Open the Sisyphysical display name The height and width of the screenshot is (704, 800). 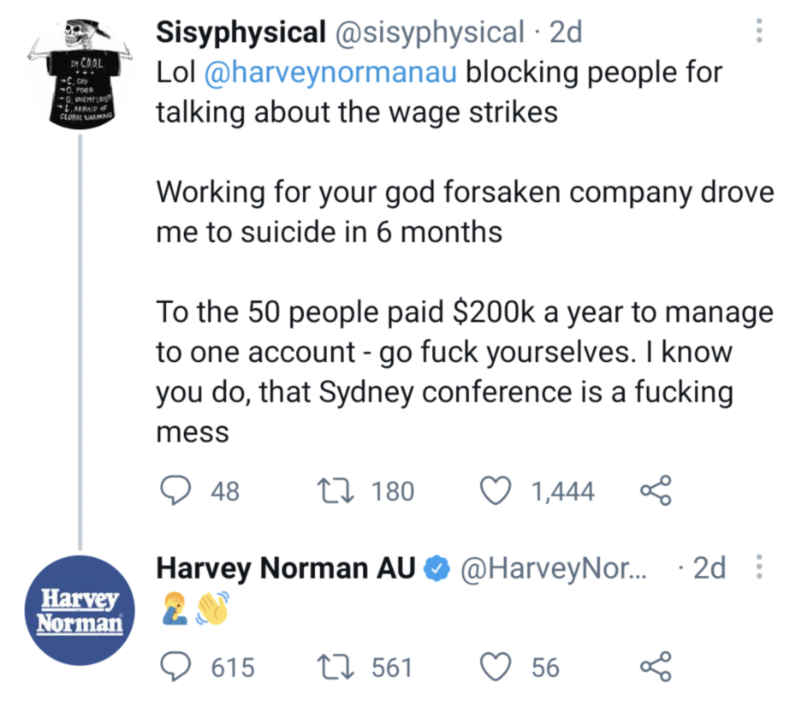click(x=242, y=33)
